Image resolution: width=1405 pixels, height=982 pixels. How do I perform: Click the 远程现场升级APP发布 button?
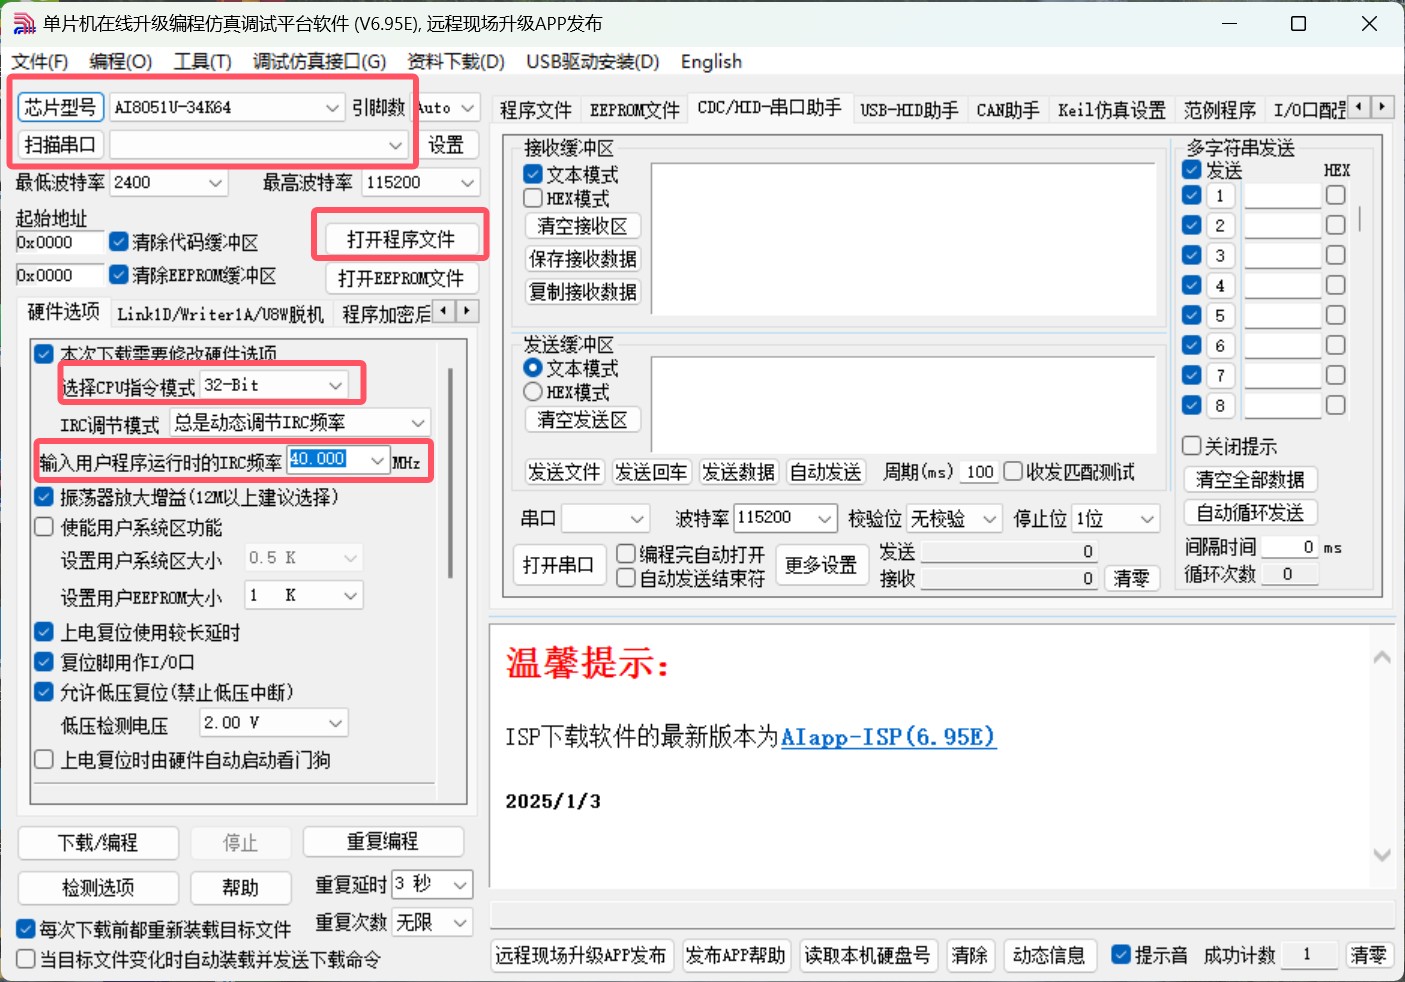[x=581, y=955]
